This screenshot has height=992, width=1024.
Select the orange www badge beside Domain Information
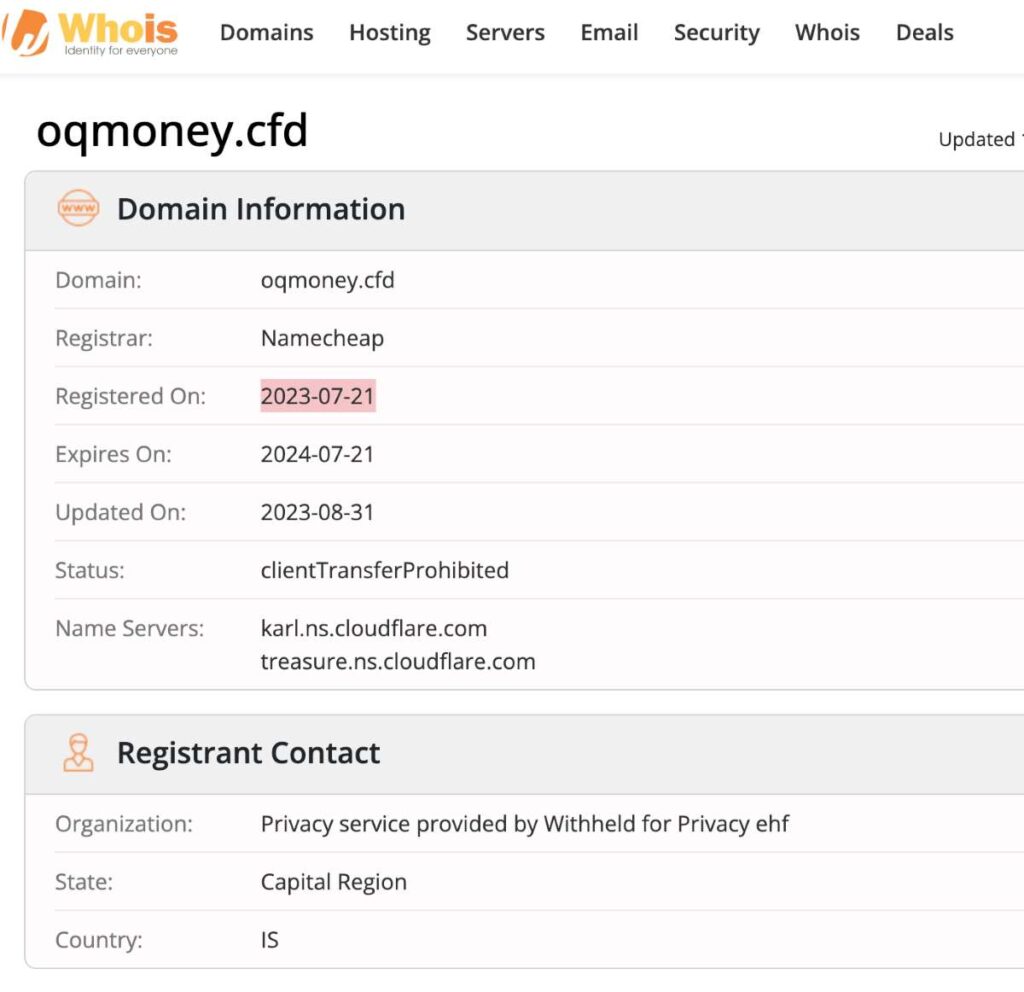(x=79, y=209)
